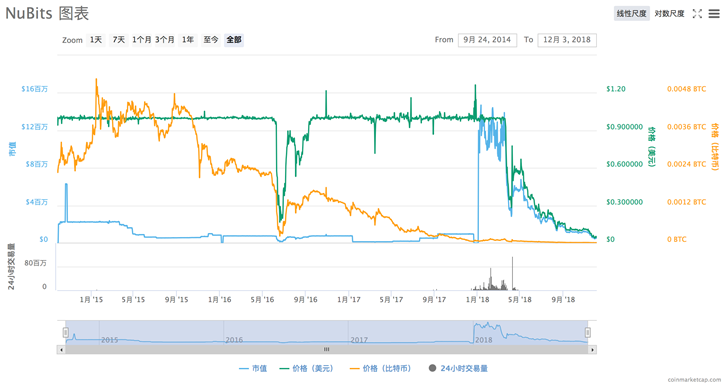The image size is (725, 386).
Task: Grab the left navigator range handle
Action: coord(66,332)
